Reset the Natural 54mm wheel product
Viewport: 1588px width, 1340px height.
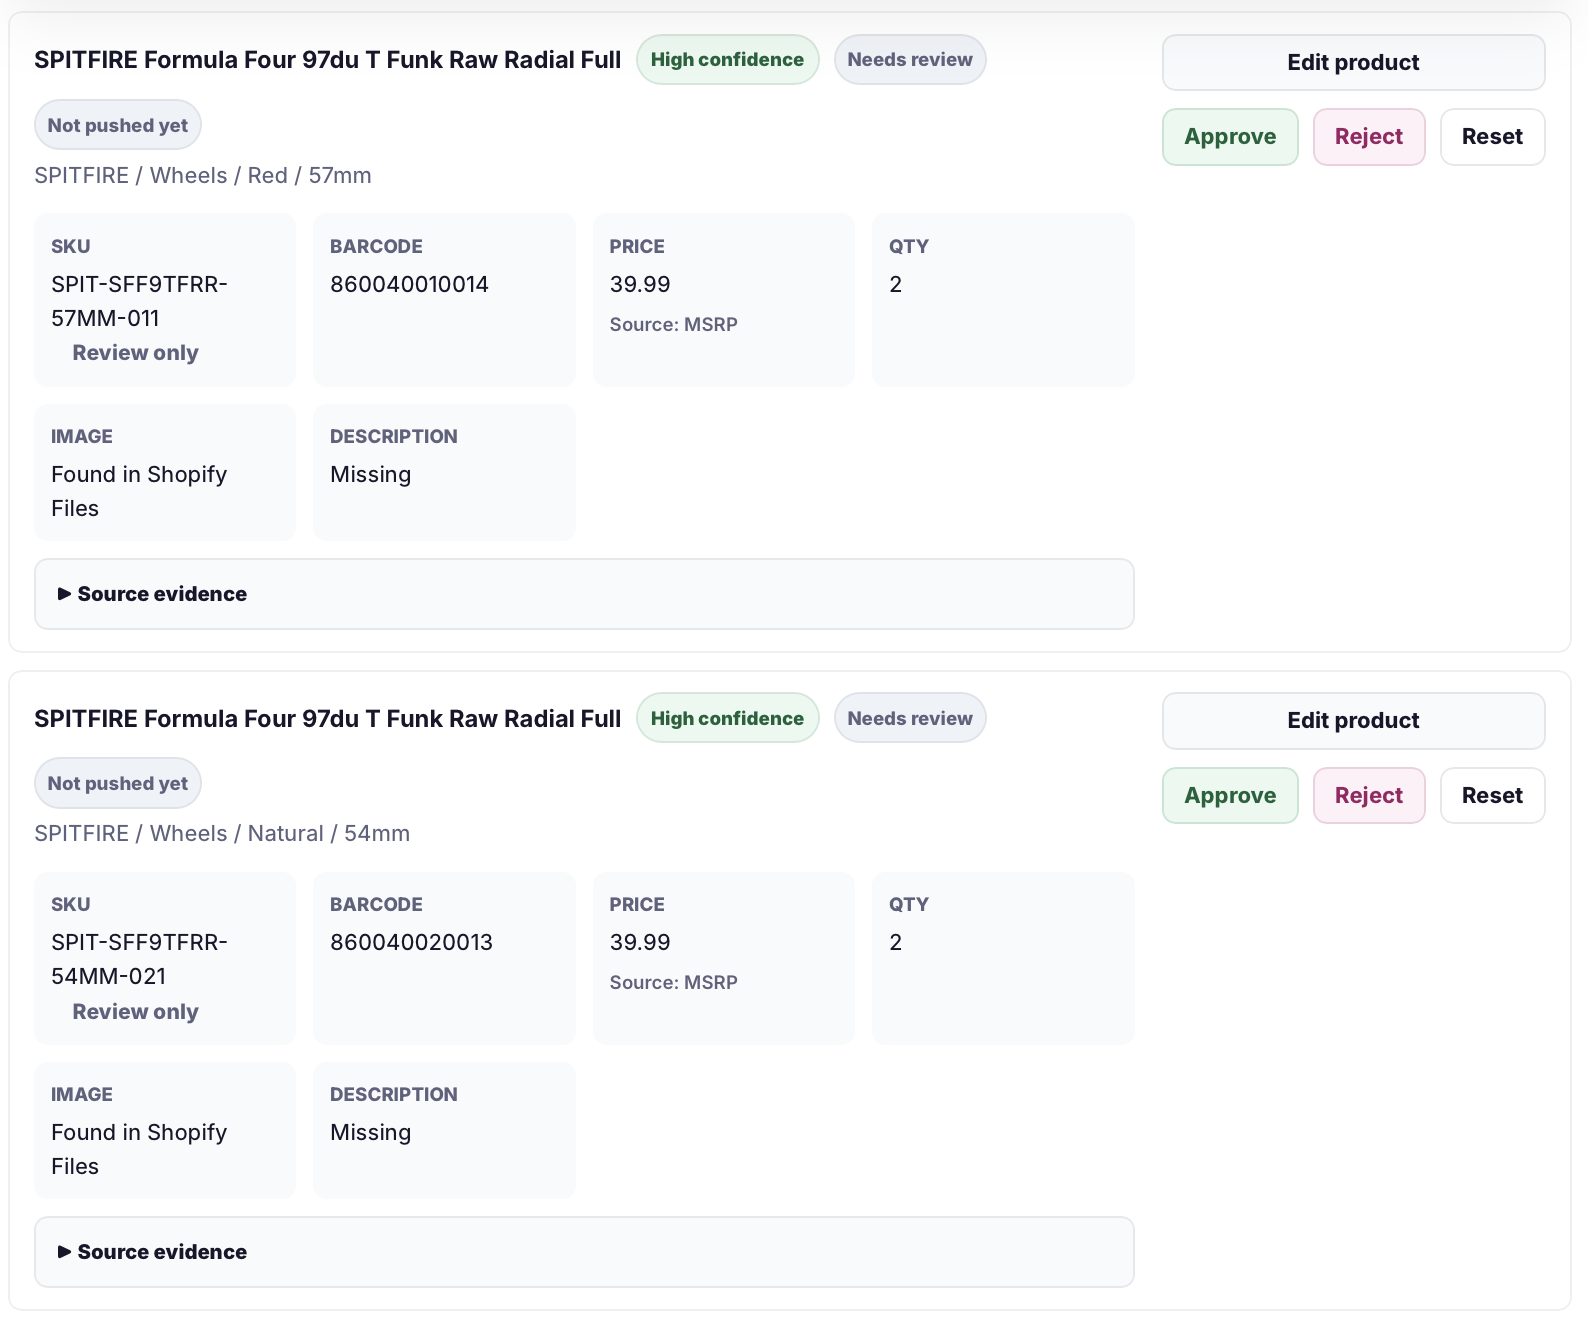1492,795
